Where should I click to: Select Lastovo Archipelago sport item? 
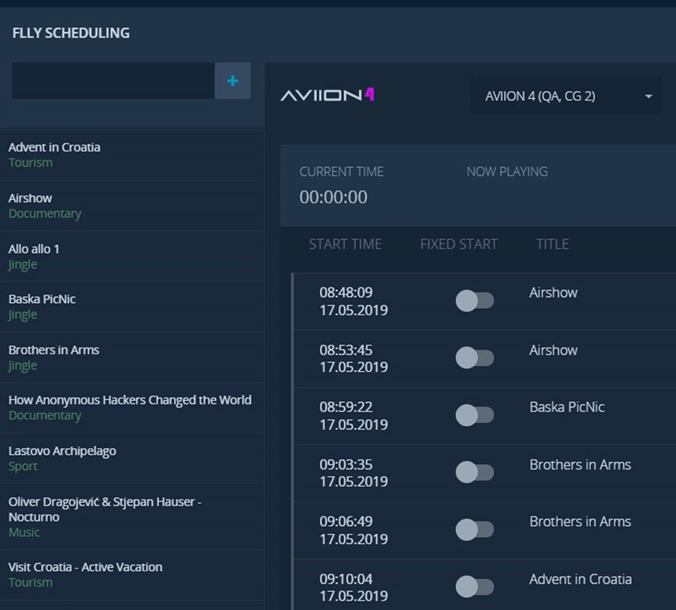pyautogui.click(x=62, y=458)
